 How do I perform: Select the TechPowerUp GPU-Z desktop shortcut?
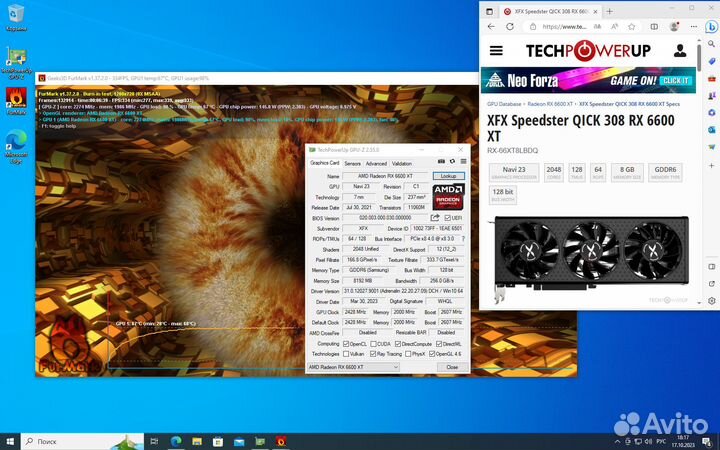pyautogui.click(x=16, y=63)
